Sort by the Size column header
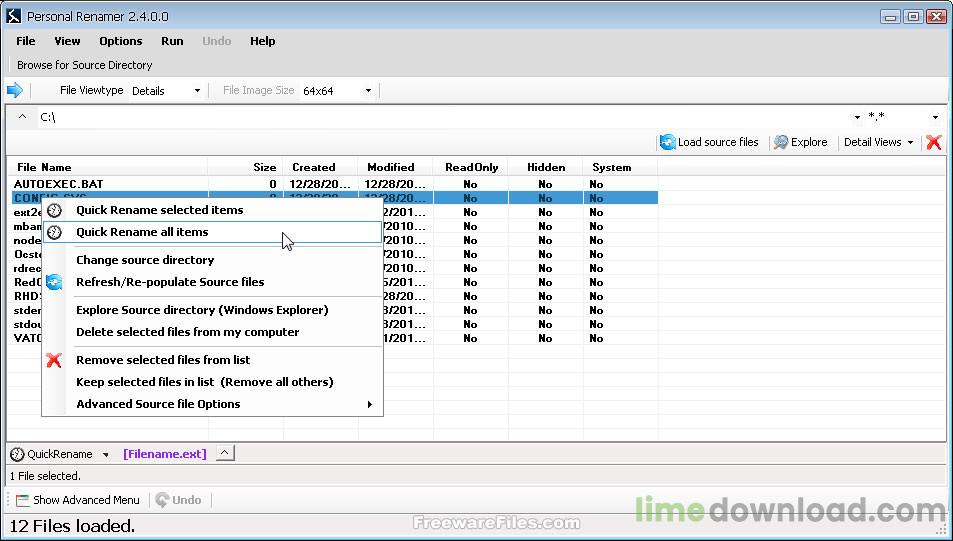Screen dimensions: 953x541 click(246, 167)
